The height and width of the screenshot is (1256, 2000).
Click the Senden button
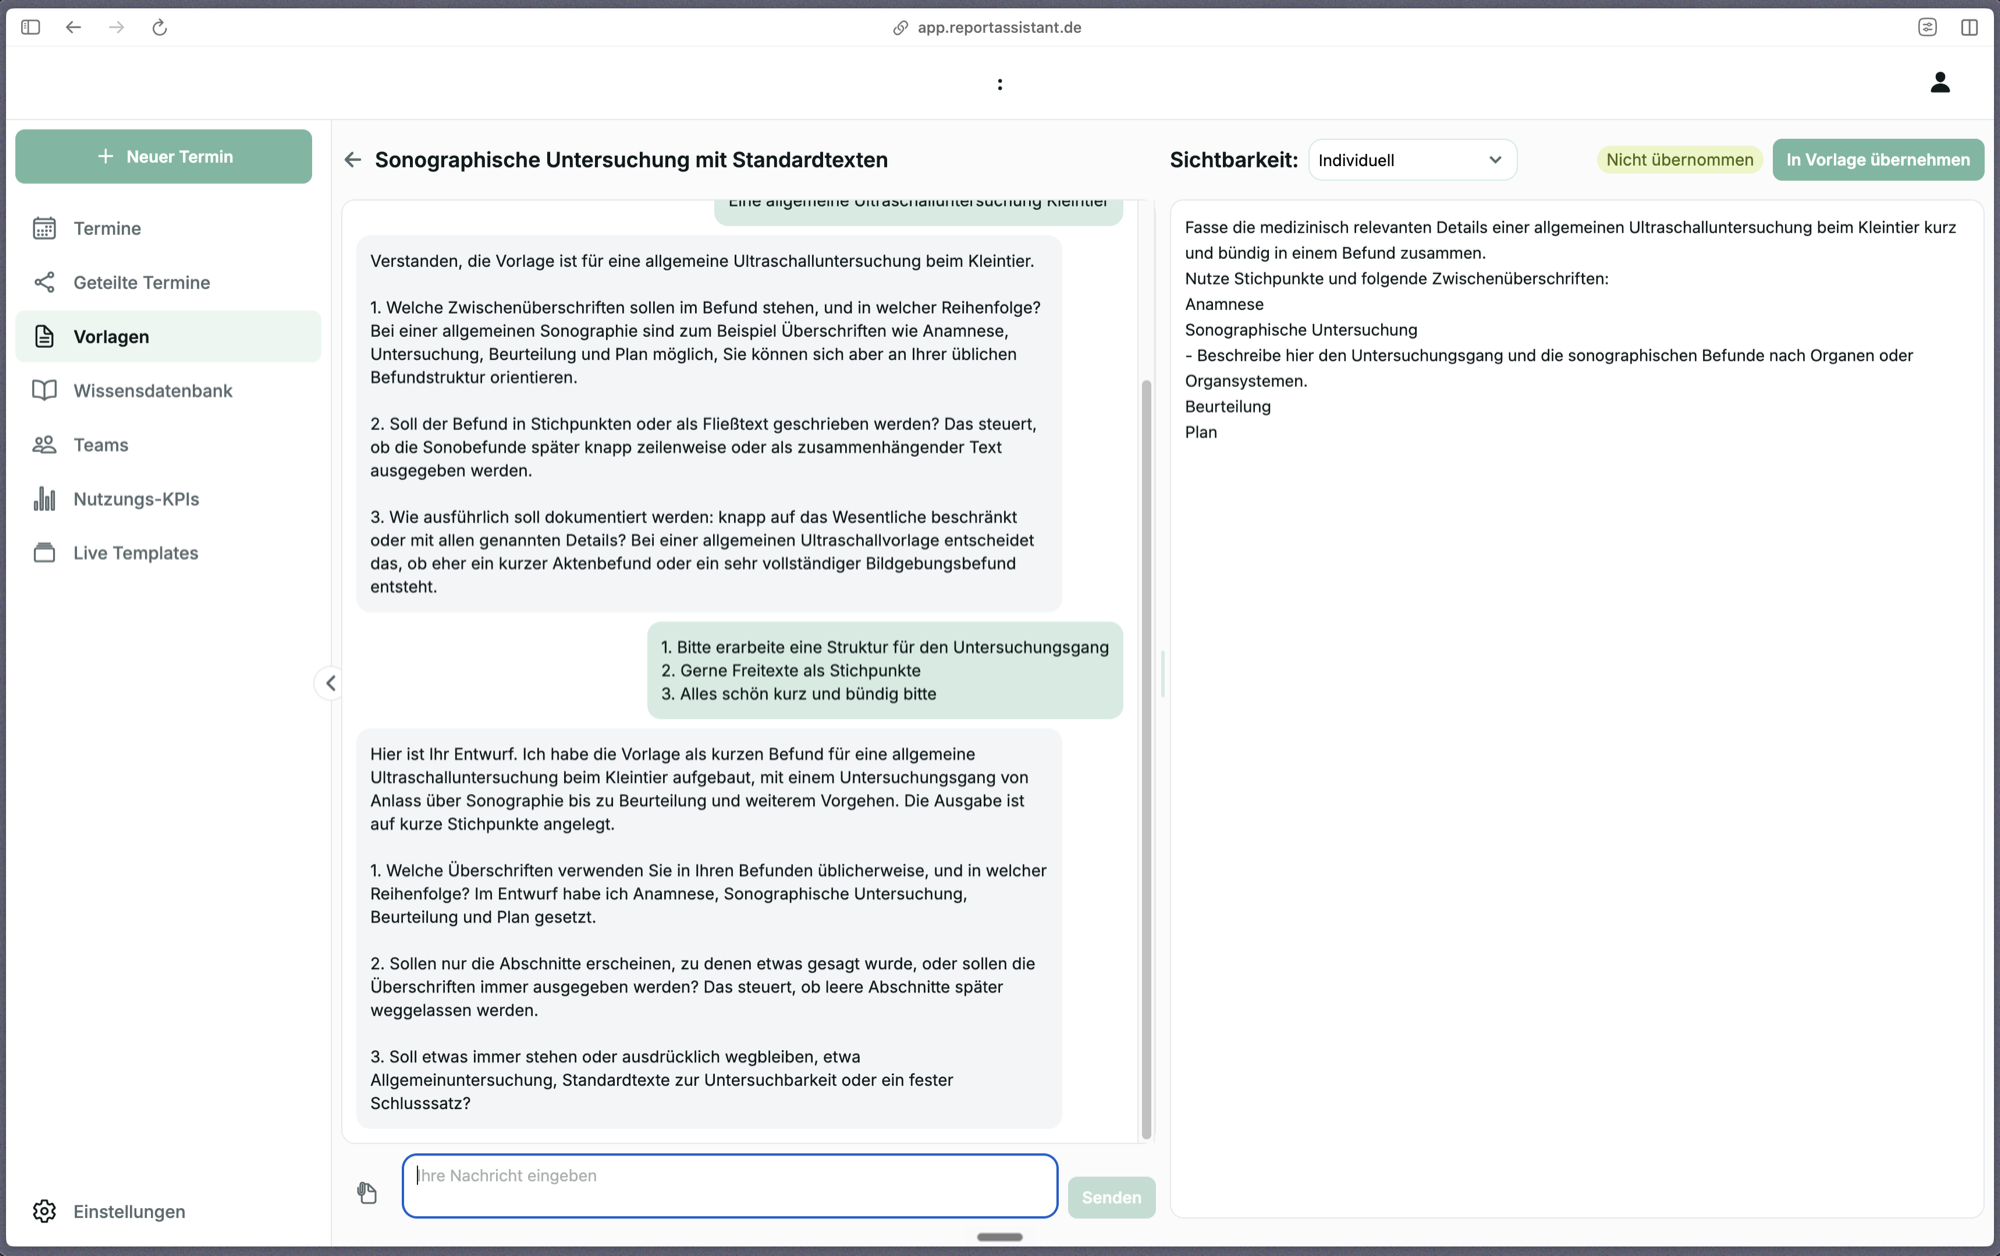coord(1111,1197)
